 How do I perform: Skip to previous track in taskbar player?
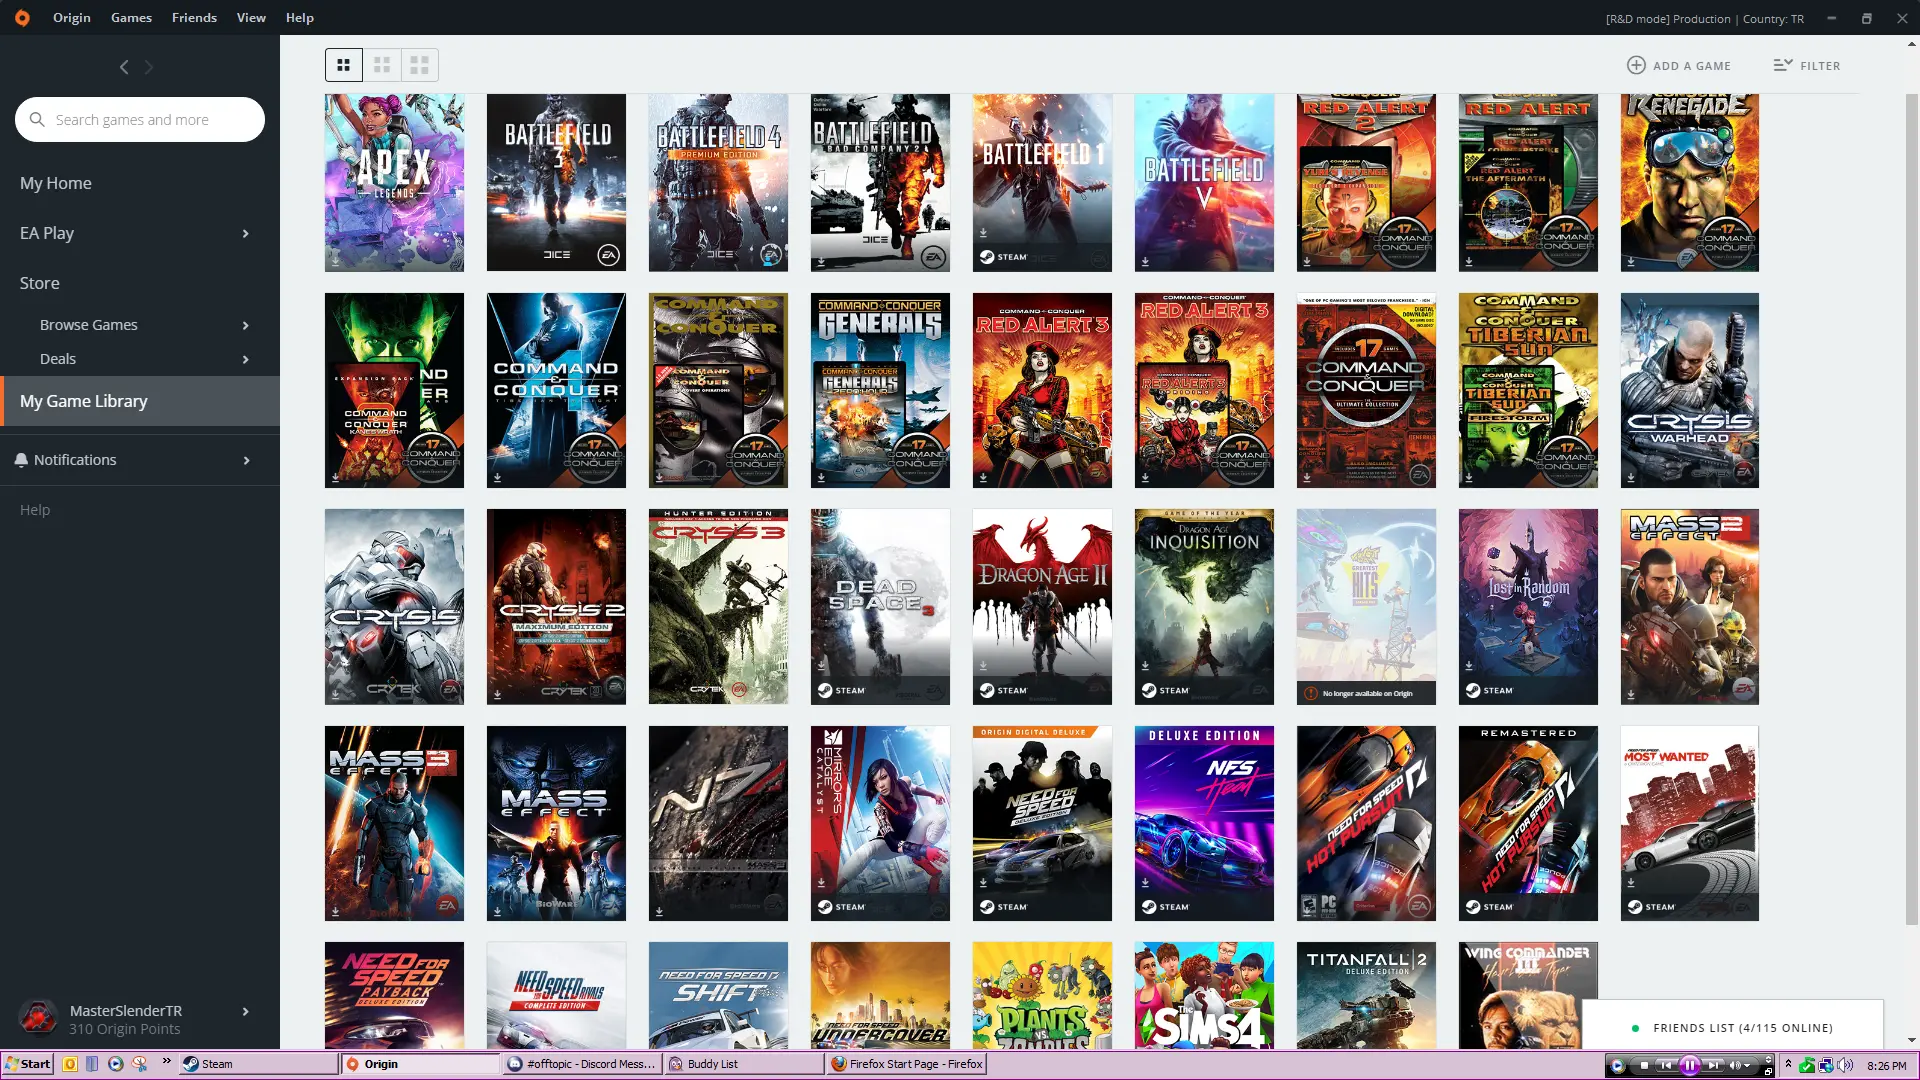click(1666, 1065)
